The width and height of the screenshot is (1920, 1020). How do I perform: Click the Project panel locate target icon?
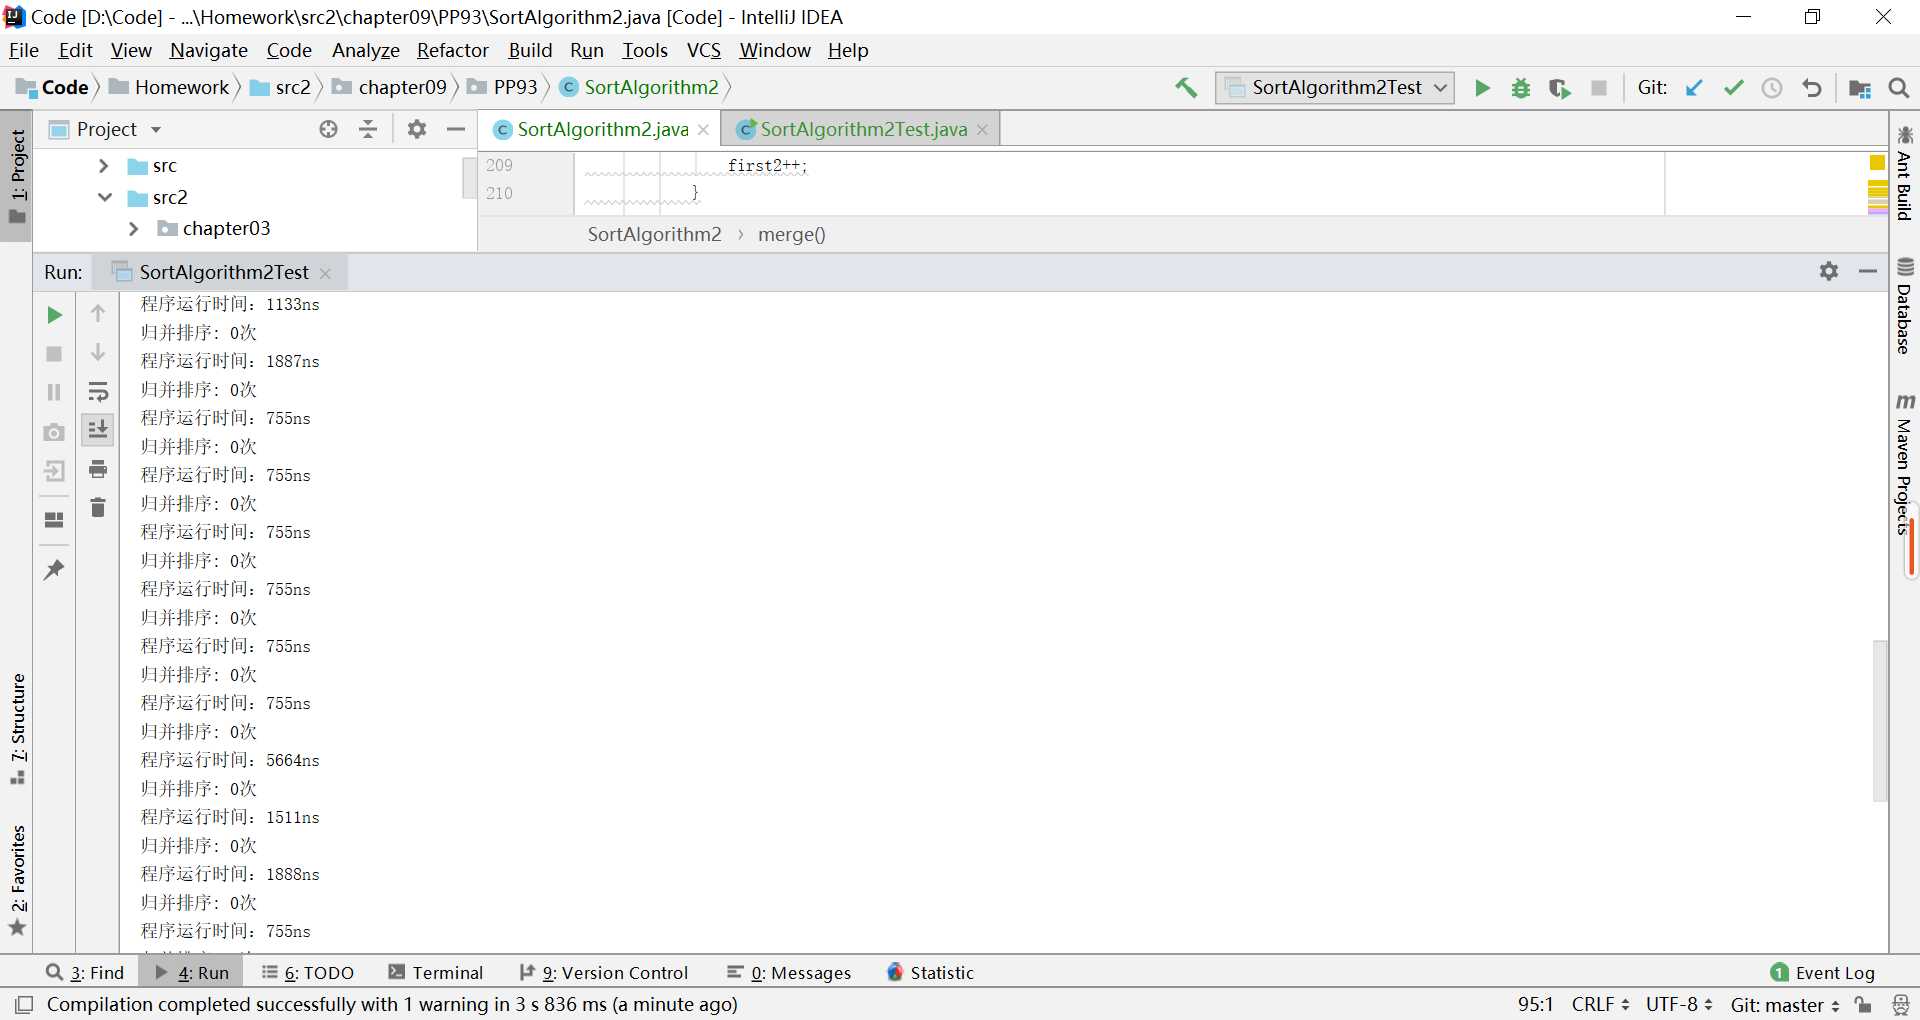pos(328,129)
